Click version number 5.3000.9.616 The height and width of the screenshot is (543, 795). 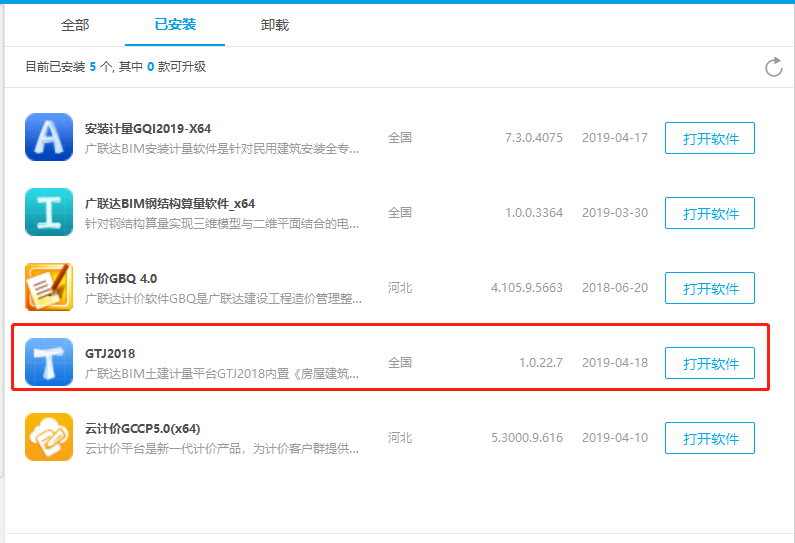(527, 438)
